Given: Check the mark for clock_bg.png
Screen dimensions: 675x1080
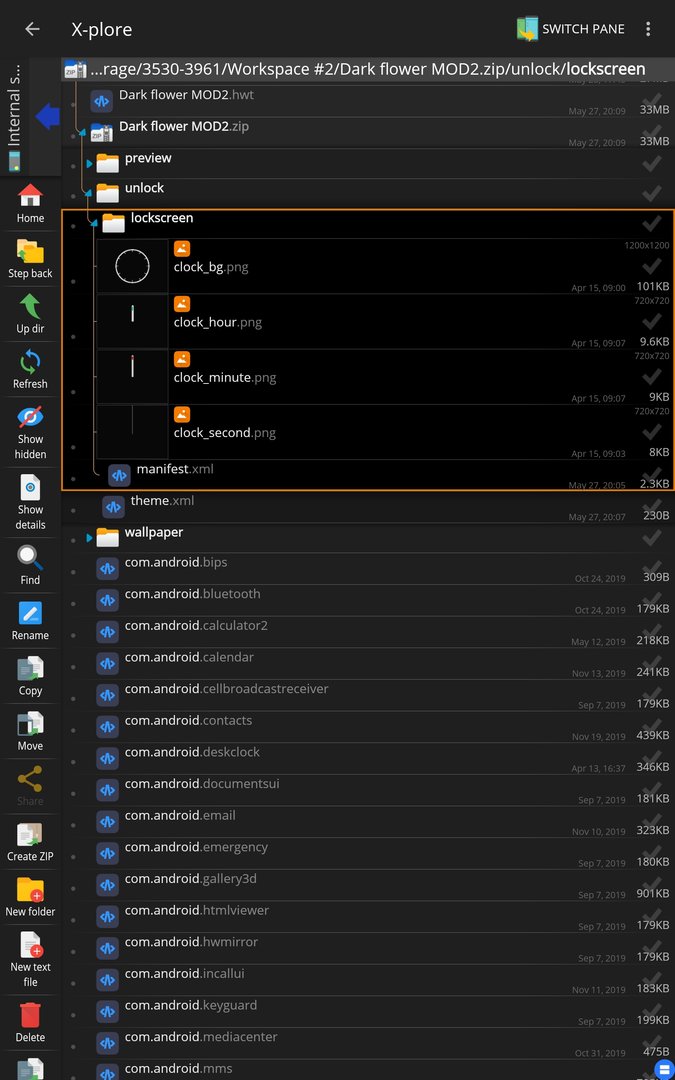Looking at the screenshot, I should coord(652,266).
